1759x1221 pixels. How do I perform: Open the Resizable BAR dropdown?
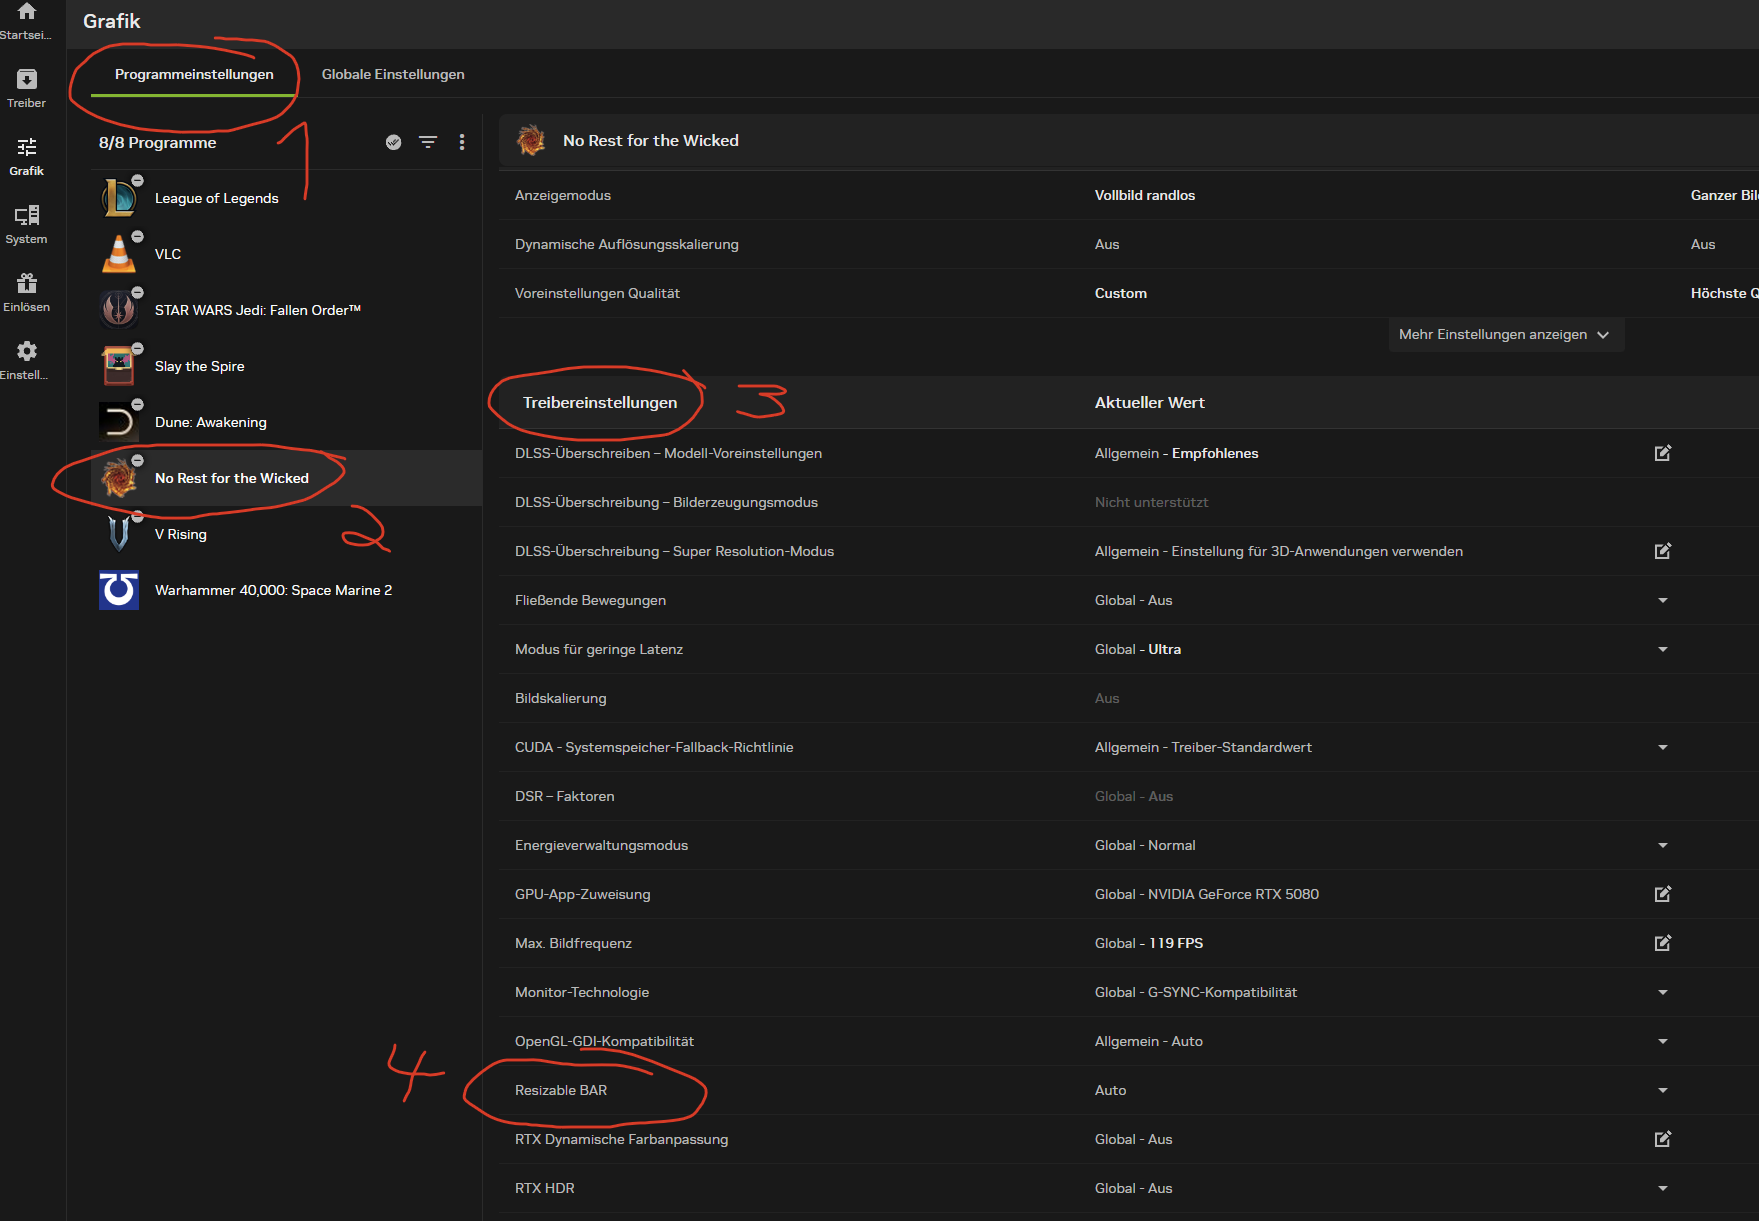click(1663, 1090)
